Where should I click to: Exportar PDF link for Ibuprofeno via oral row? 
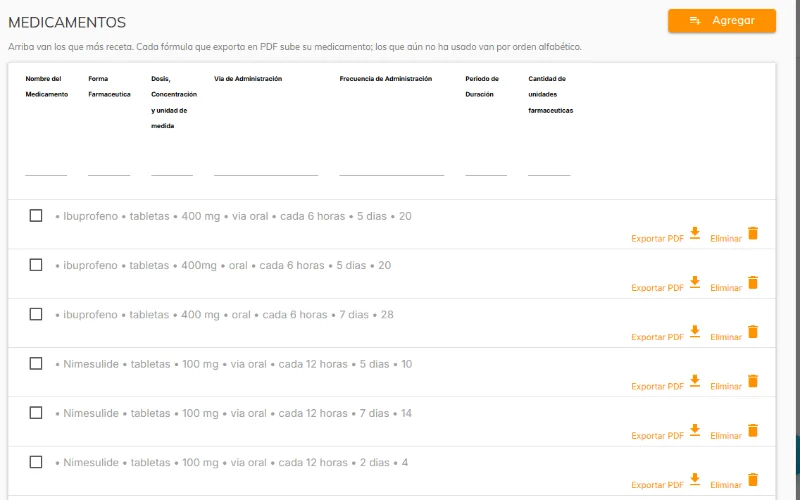pos(657,239)
